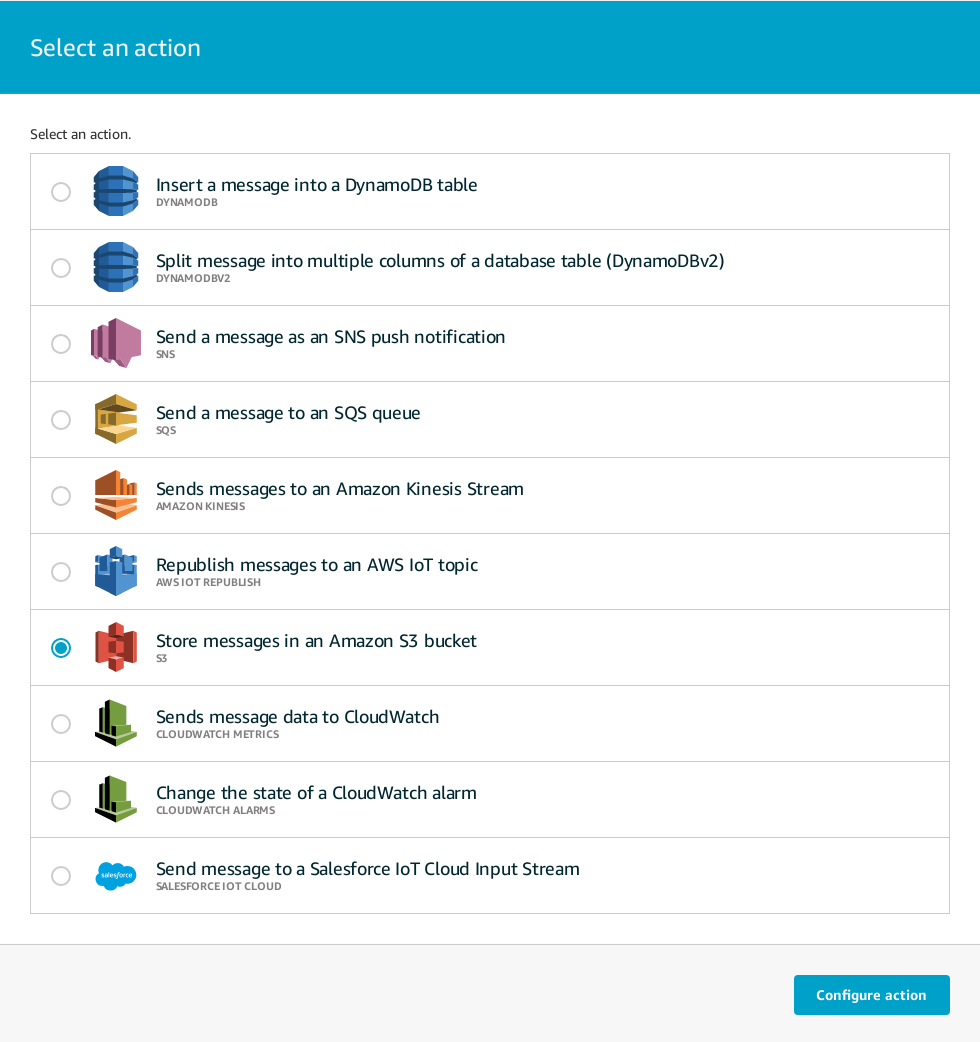
Task: Select the SNS push notification radio button
Action: [x=61, y=344]
